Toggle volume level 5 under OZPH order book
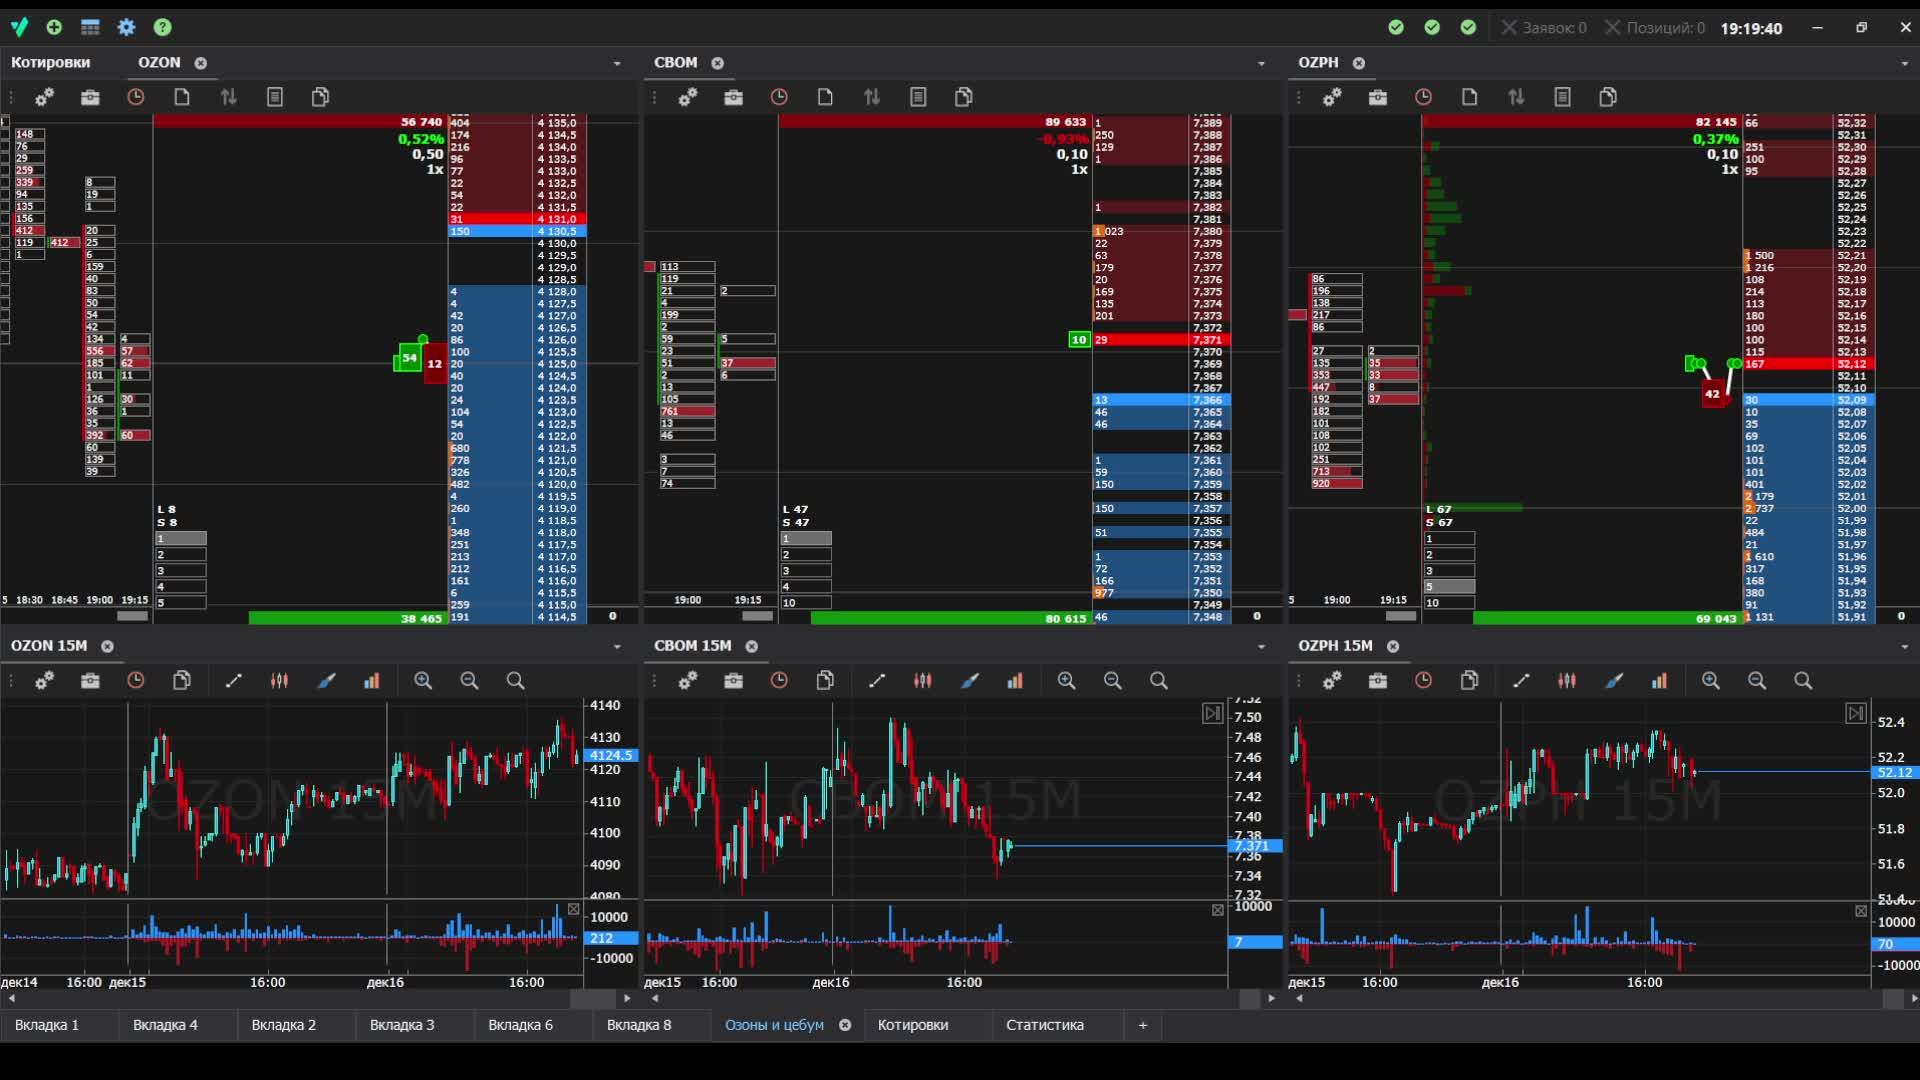The height and width of the screenshot is (1080, 1920). (1449, 587)
